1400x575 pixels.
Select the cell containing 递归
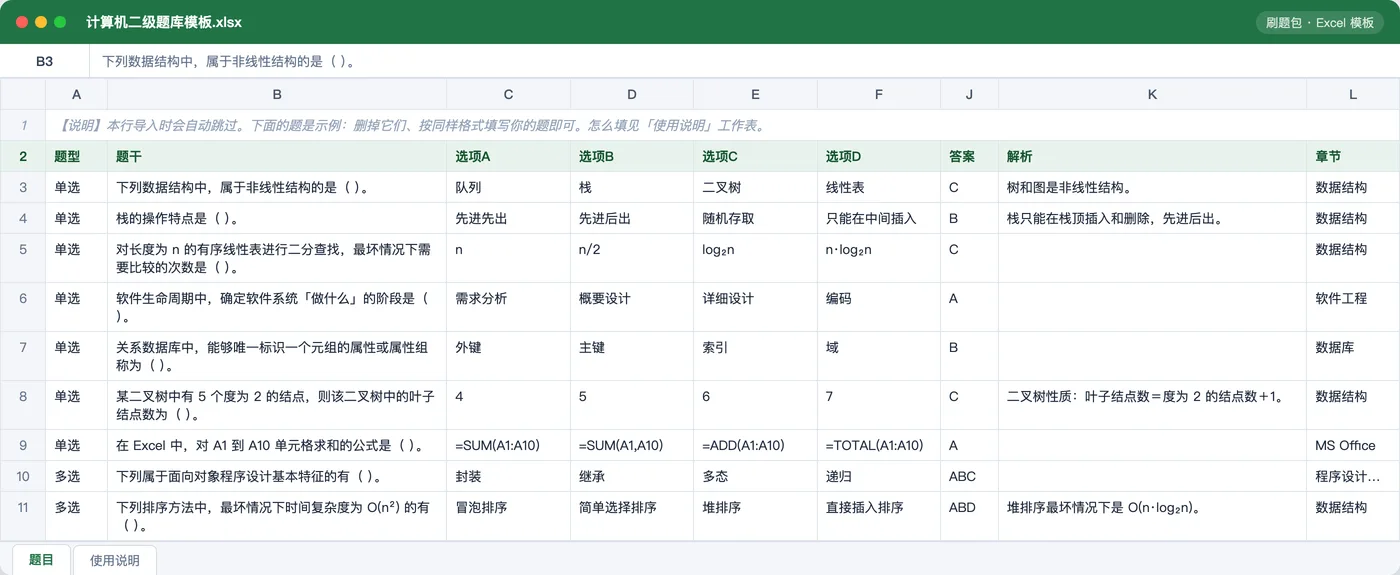pyautogui.click(x=879, y=476)
